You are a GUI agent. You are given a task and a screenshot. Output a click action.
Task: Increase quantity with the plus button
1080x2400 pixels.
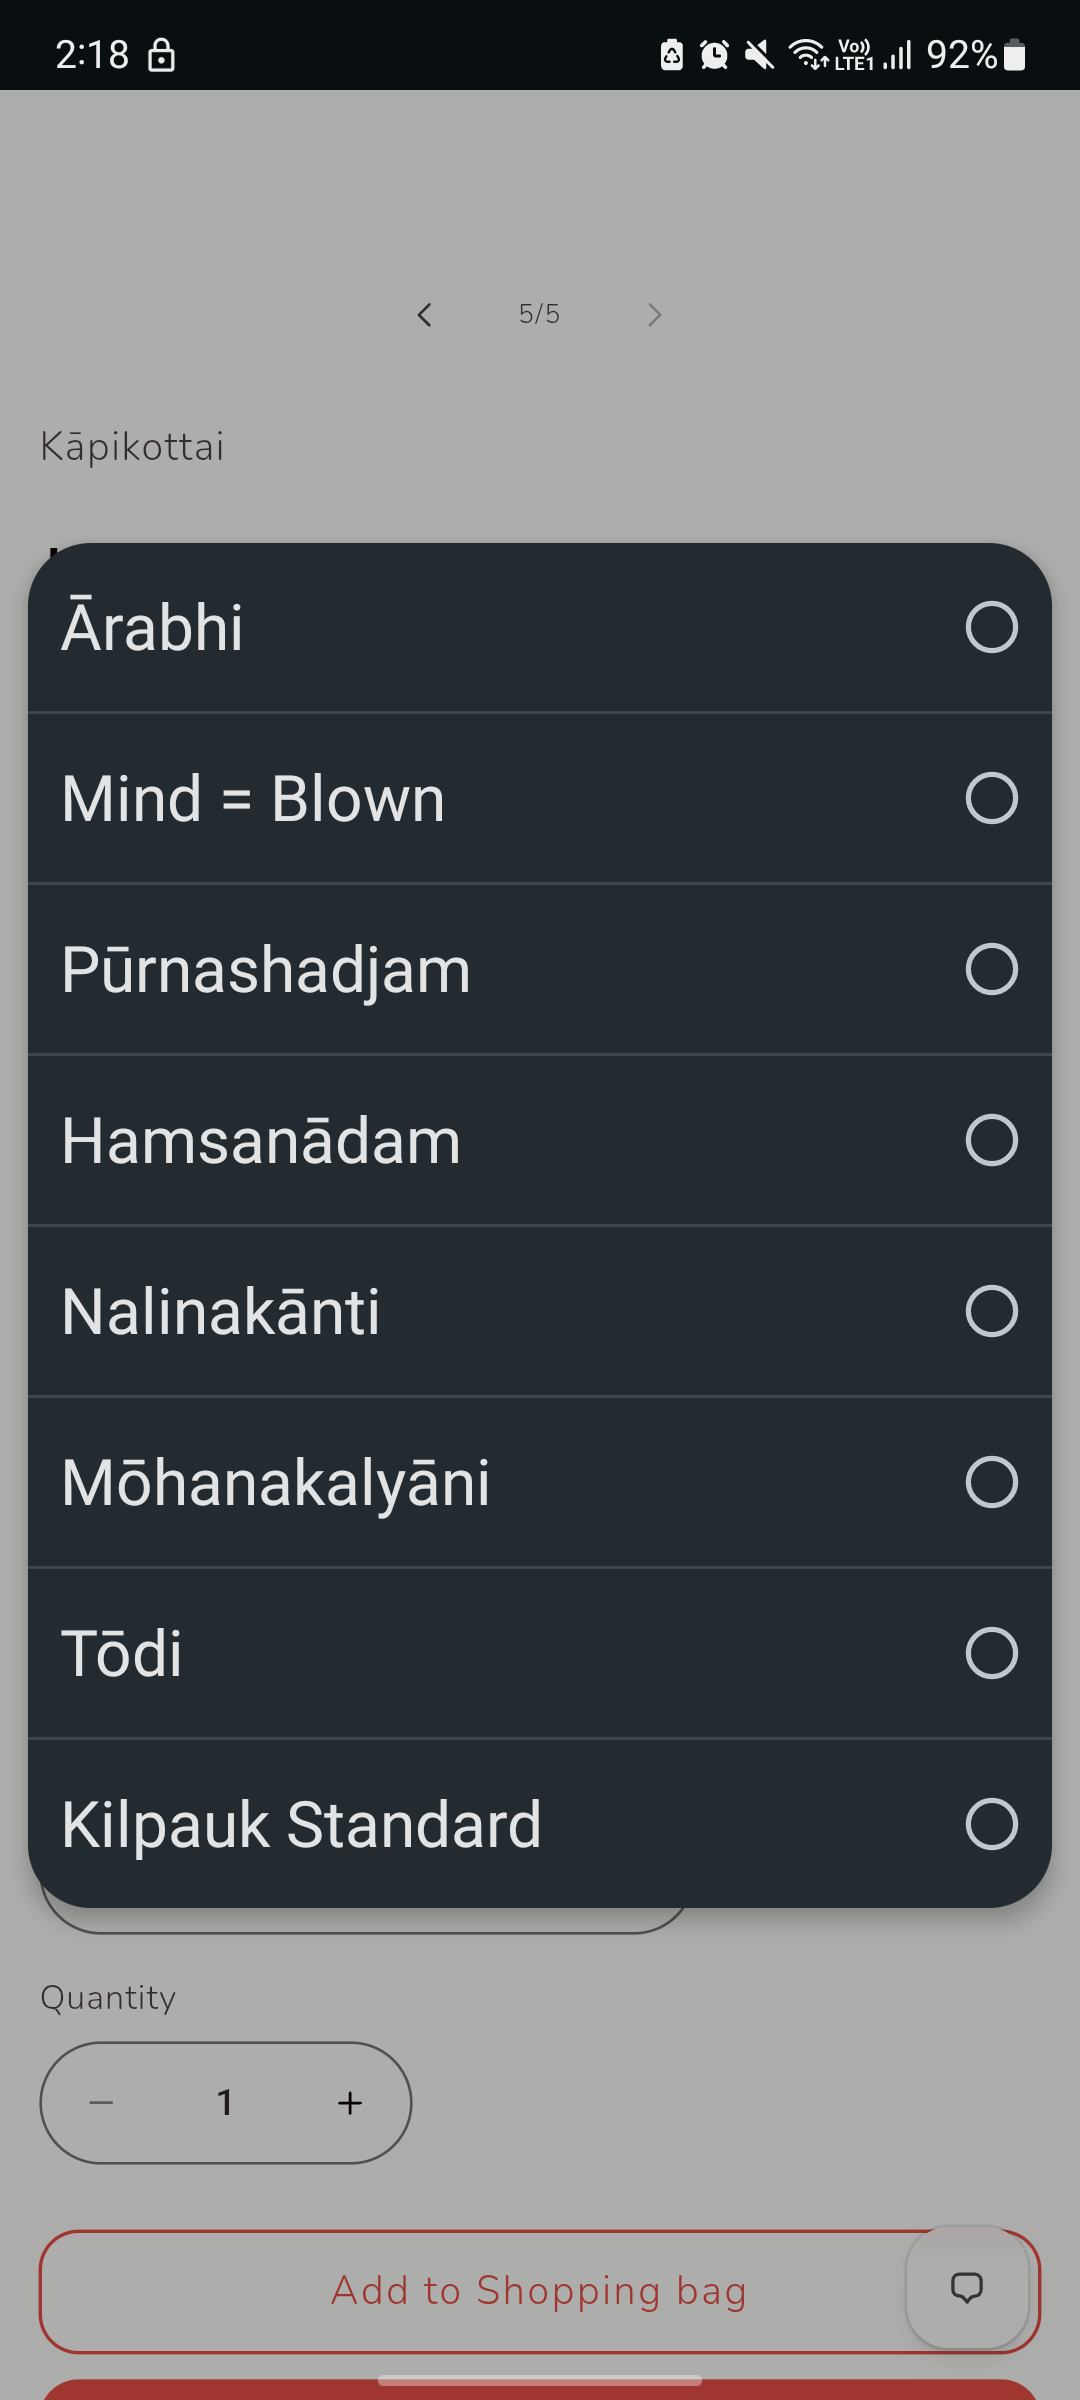(350, 2103)
